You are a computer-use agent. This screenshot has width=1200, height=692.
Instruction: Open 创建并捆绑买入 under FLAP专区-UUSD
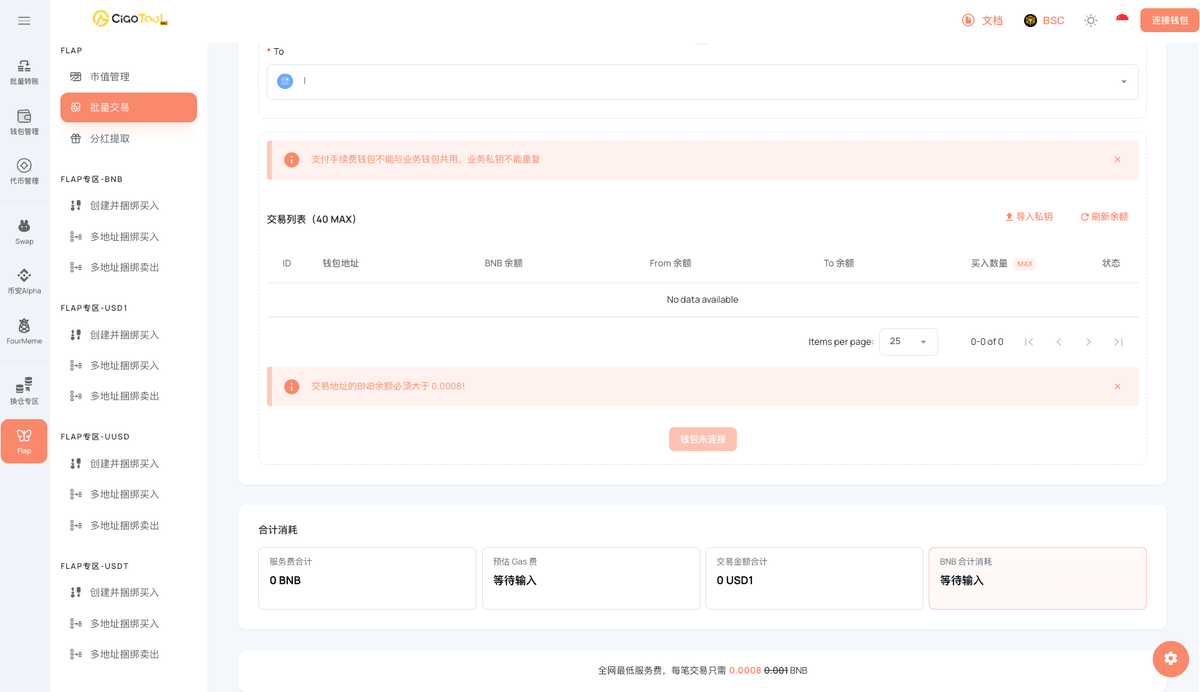tap(128, 464)
